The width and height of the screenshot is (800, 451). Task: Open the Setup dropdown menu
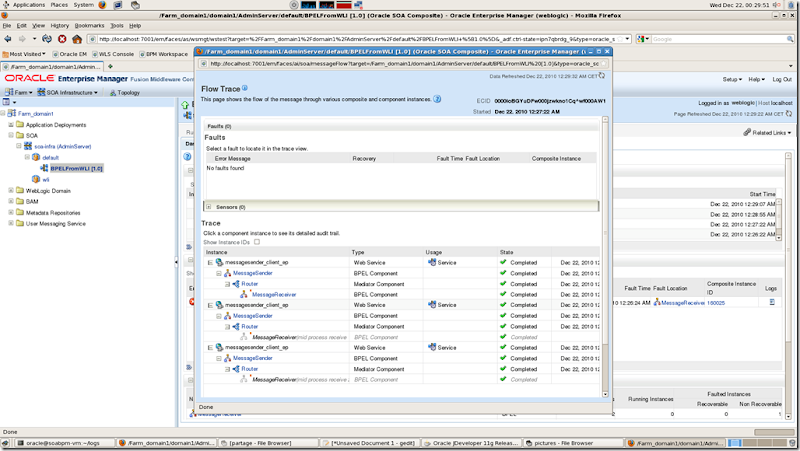point(732,80)
